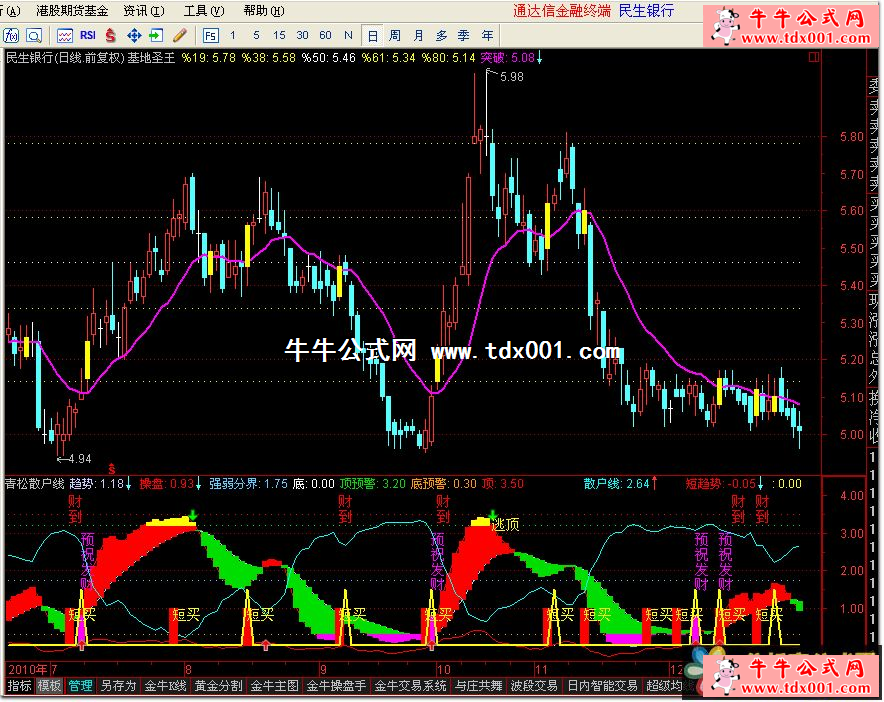Click the 4.94 low price label
The image size is (884, 702).
[79, 459]
